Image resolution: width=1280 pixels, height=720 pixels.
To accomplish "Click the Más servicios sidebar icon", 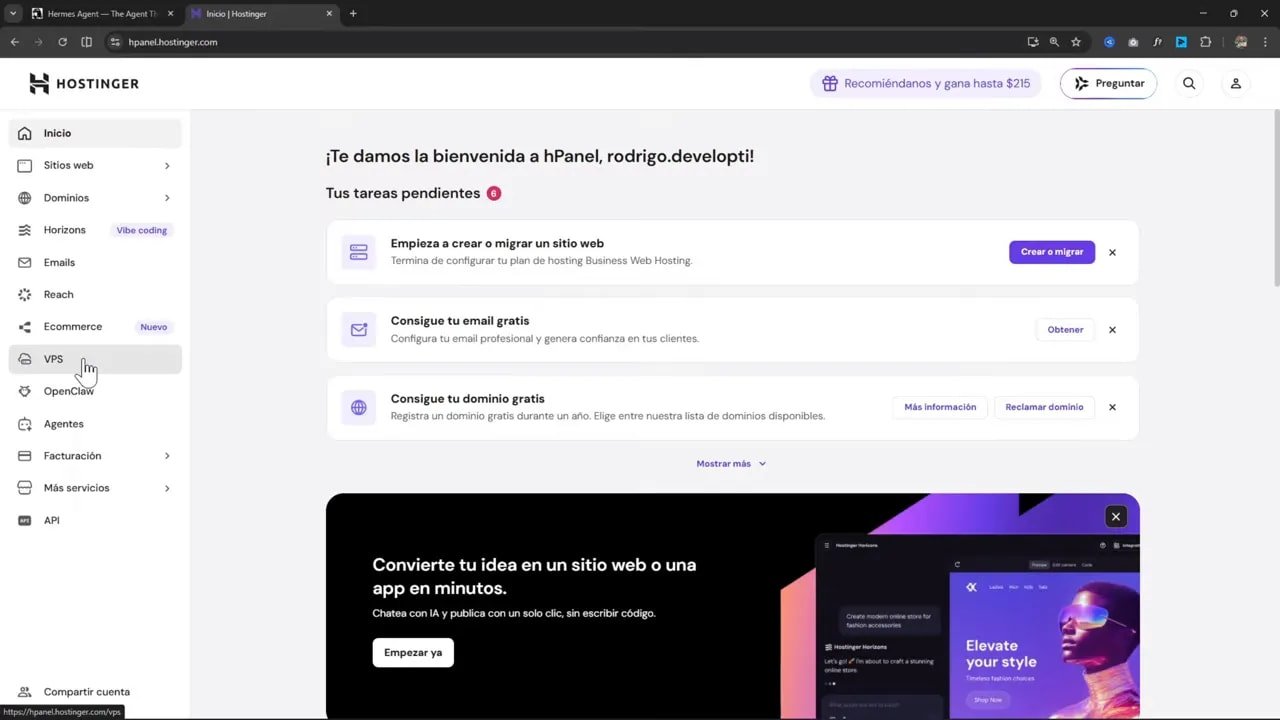I will (25, 488).
